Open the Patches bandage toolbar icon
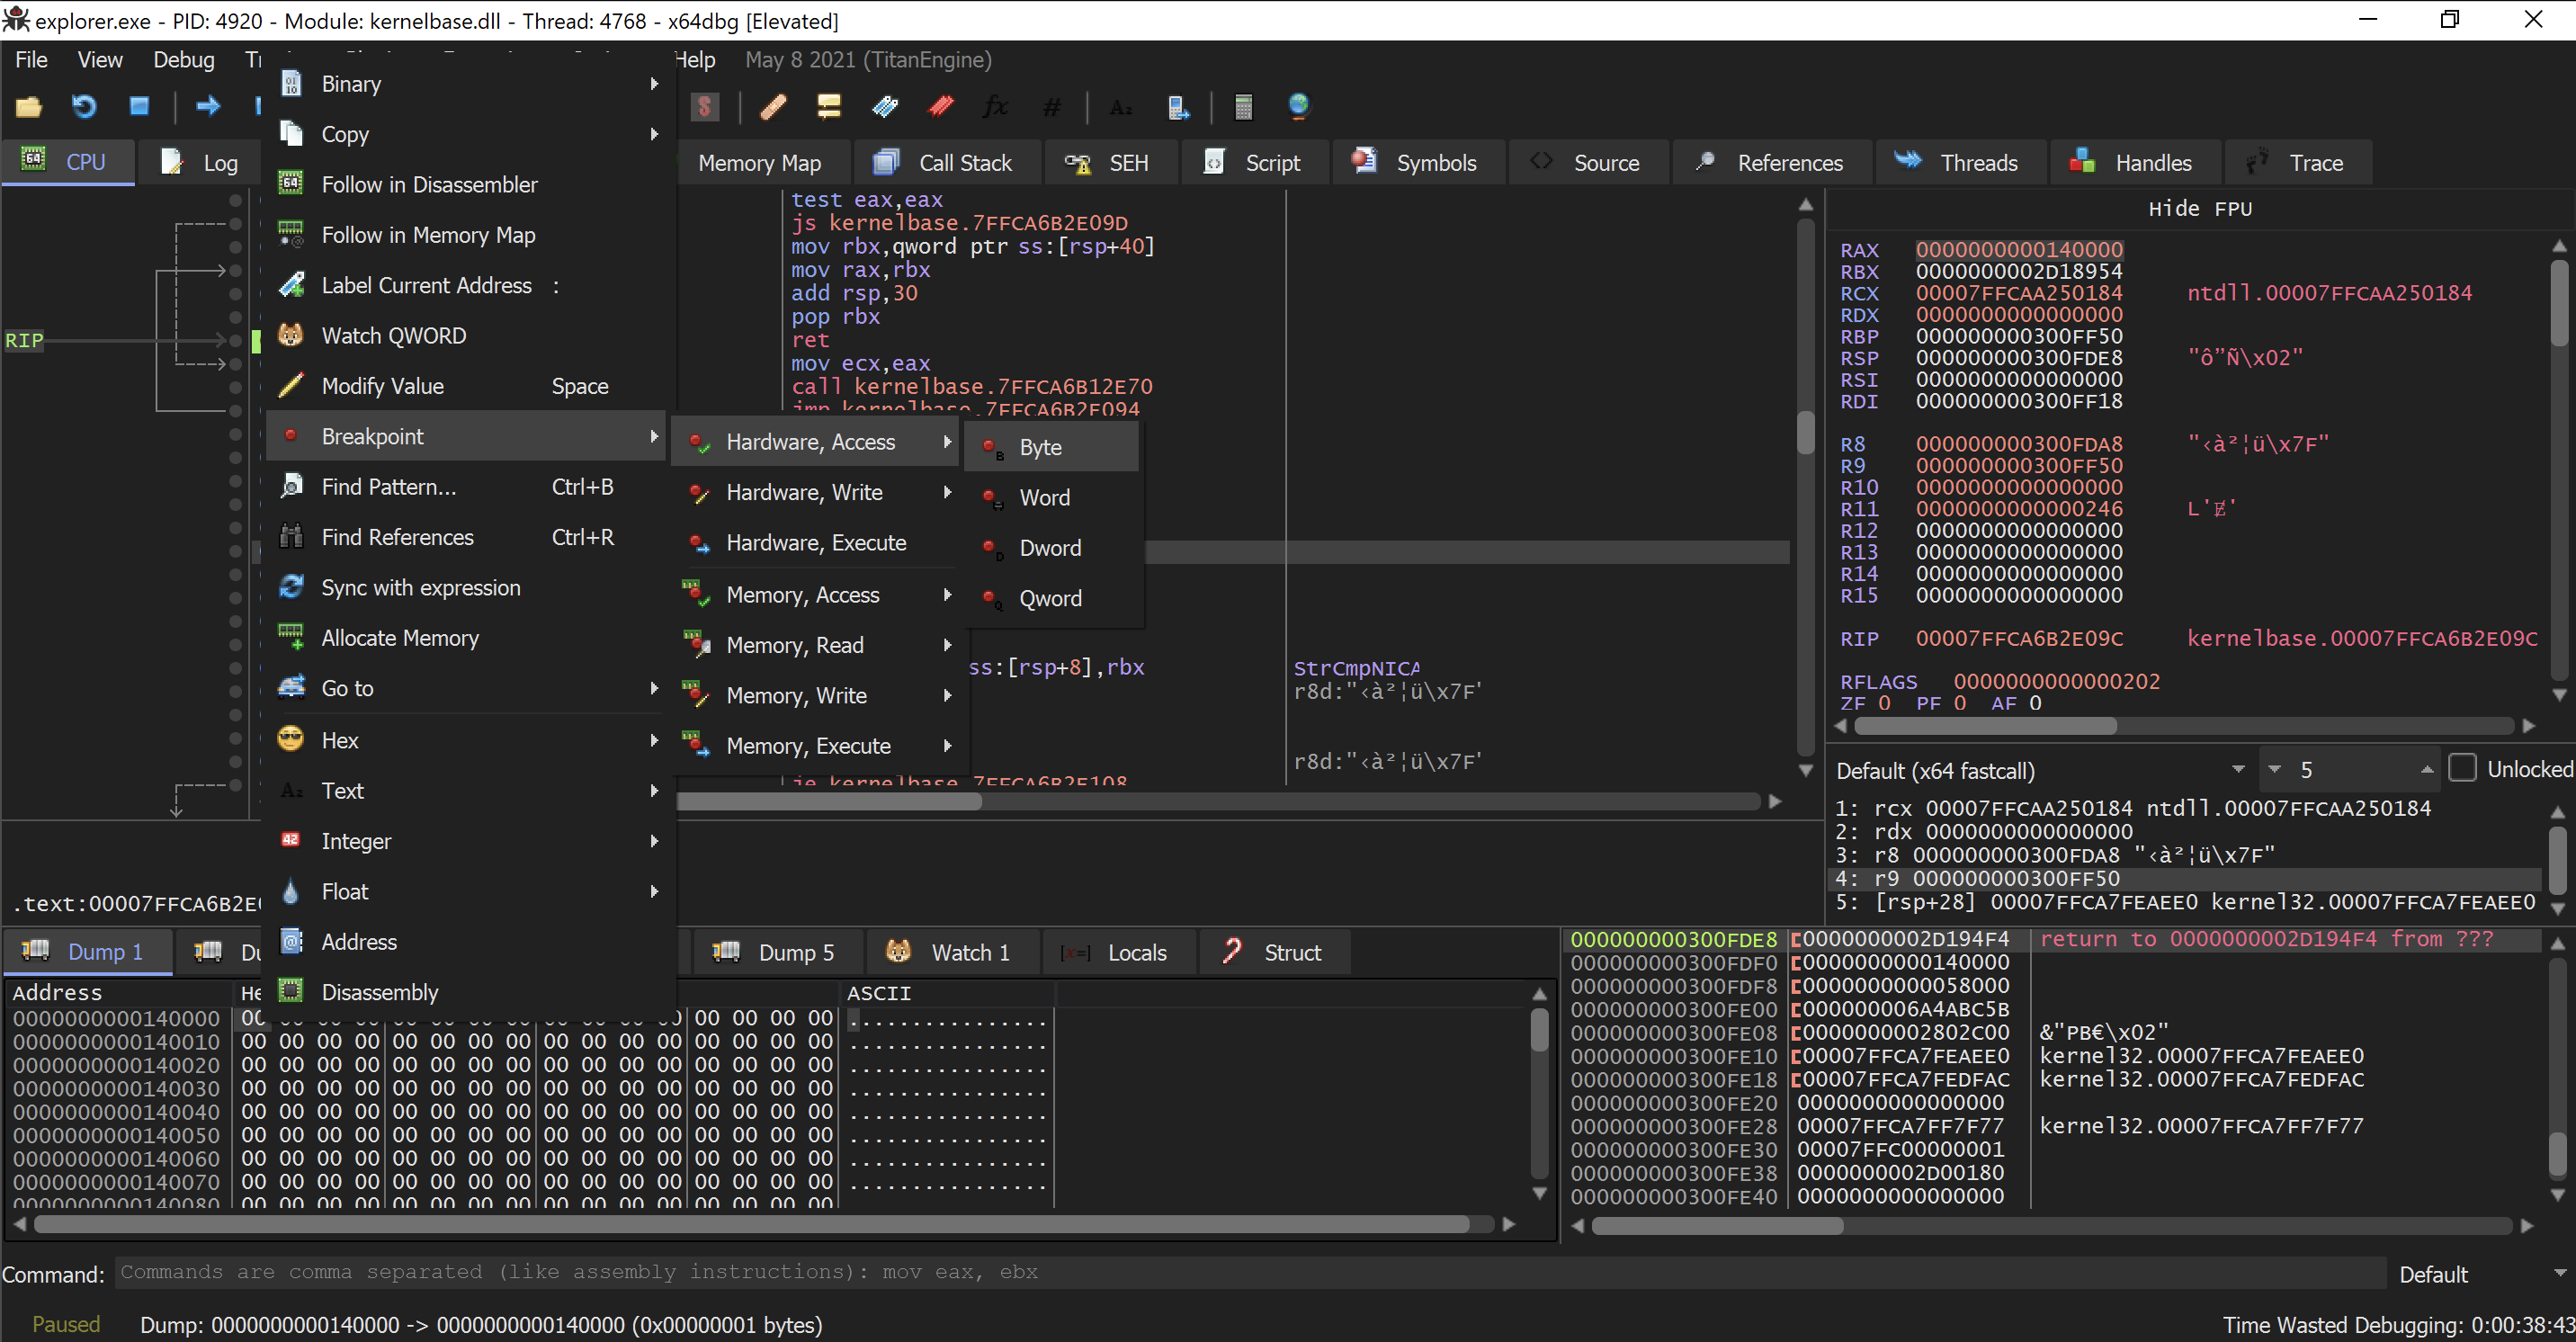This screenshot has height=1342, width=2576. tap(772, 106)
